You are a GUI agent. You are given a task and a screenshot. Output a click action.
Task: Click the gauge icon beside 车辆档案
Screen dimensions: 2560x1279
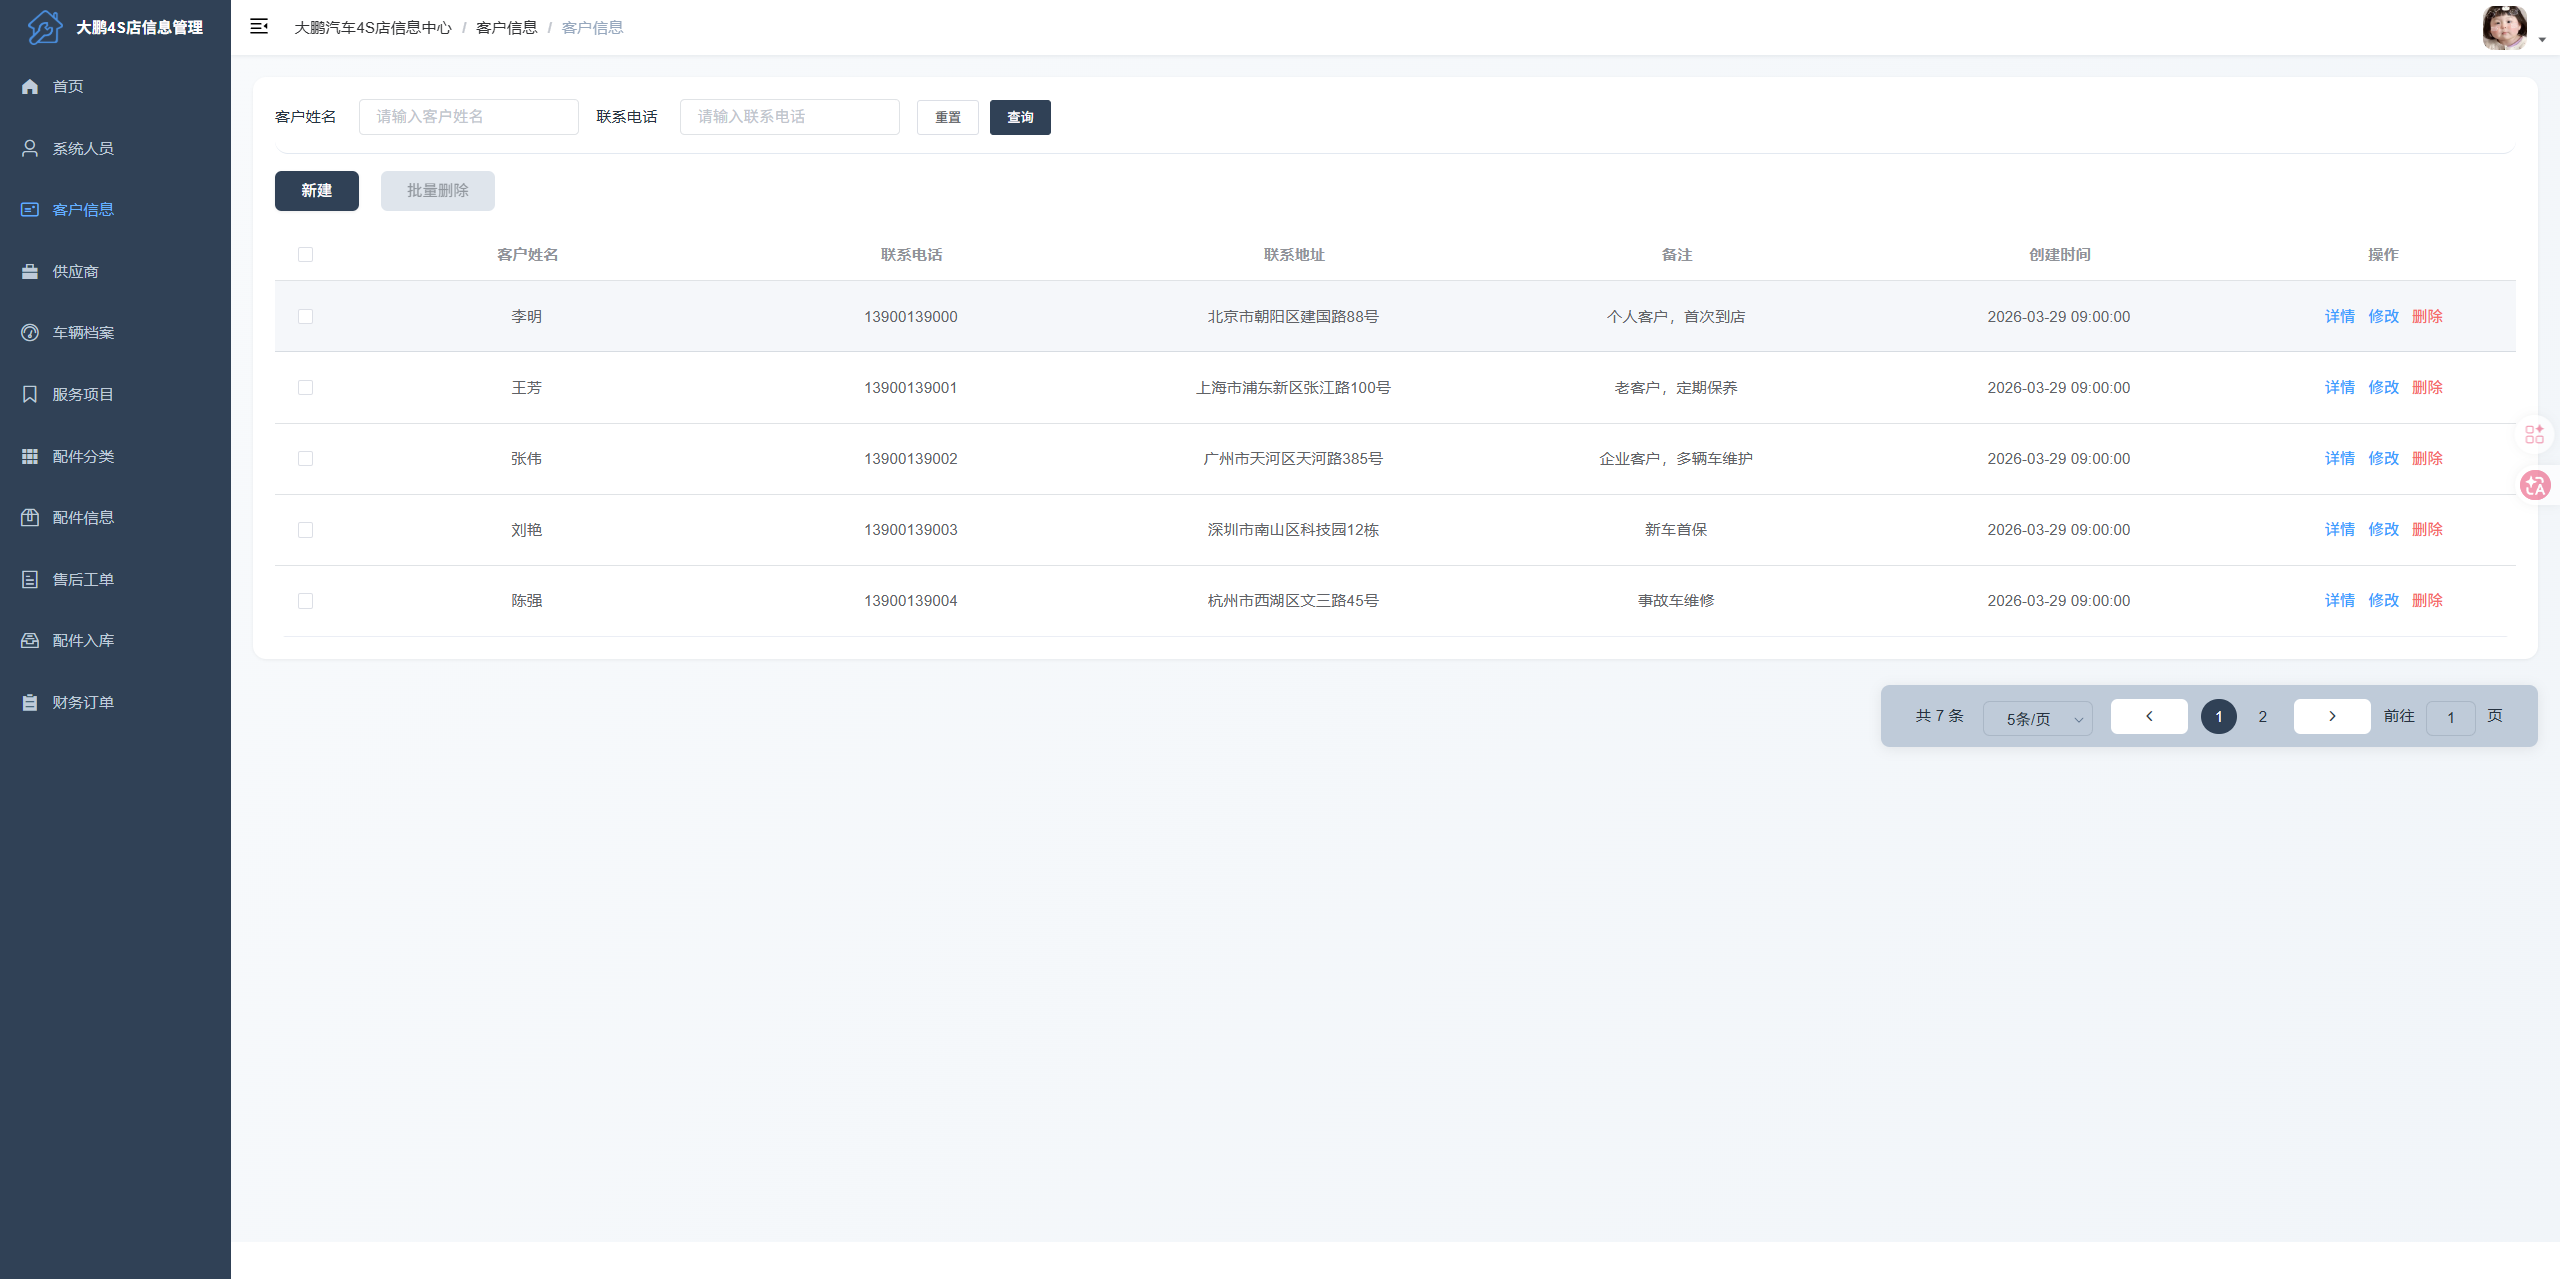30,333
